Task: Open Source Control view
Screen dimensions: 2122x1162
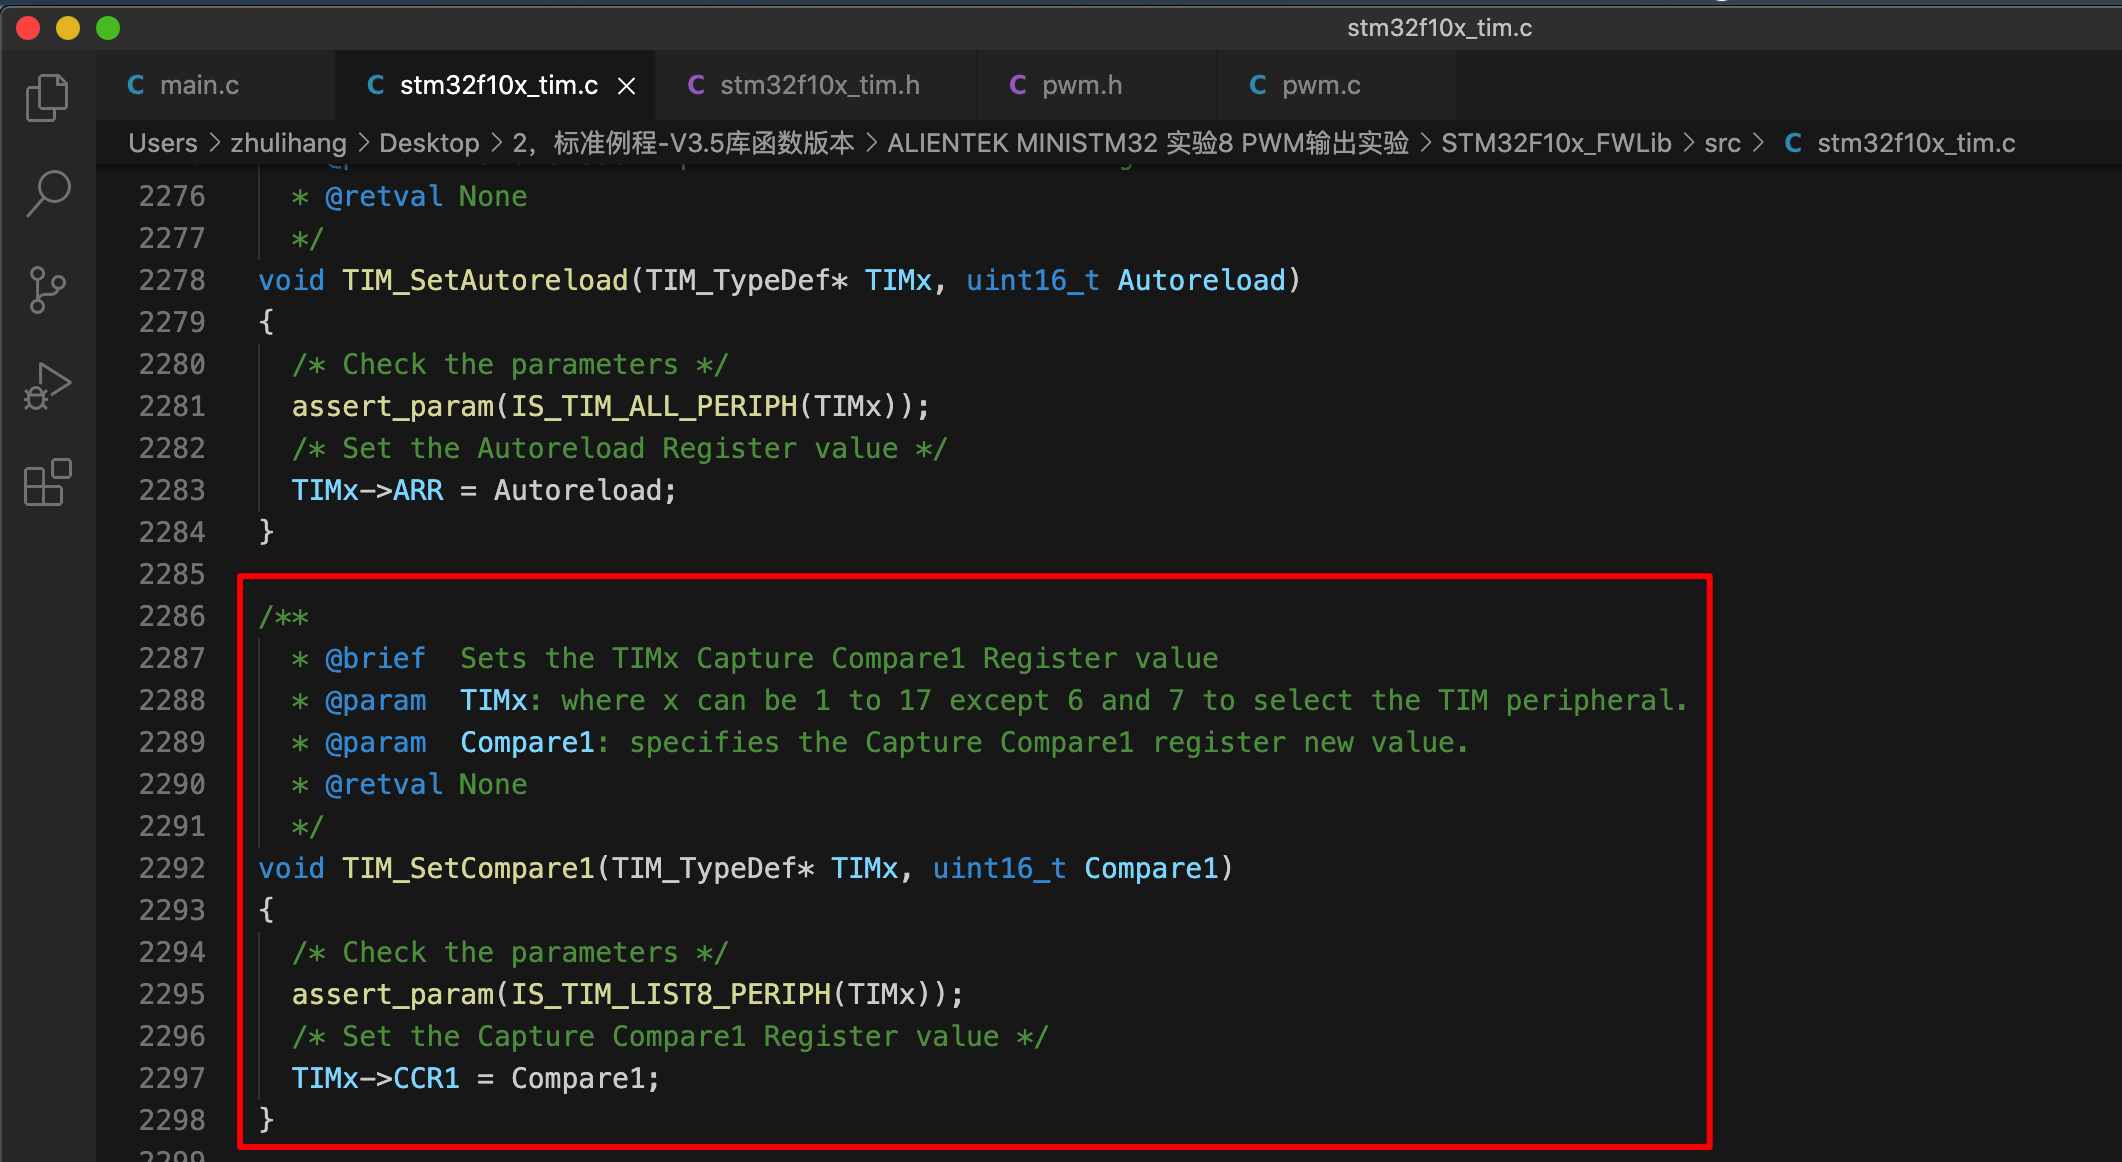Action: point(47,290)
